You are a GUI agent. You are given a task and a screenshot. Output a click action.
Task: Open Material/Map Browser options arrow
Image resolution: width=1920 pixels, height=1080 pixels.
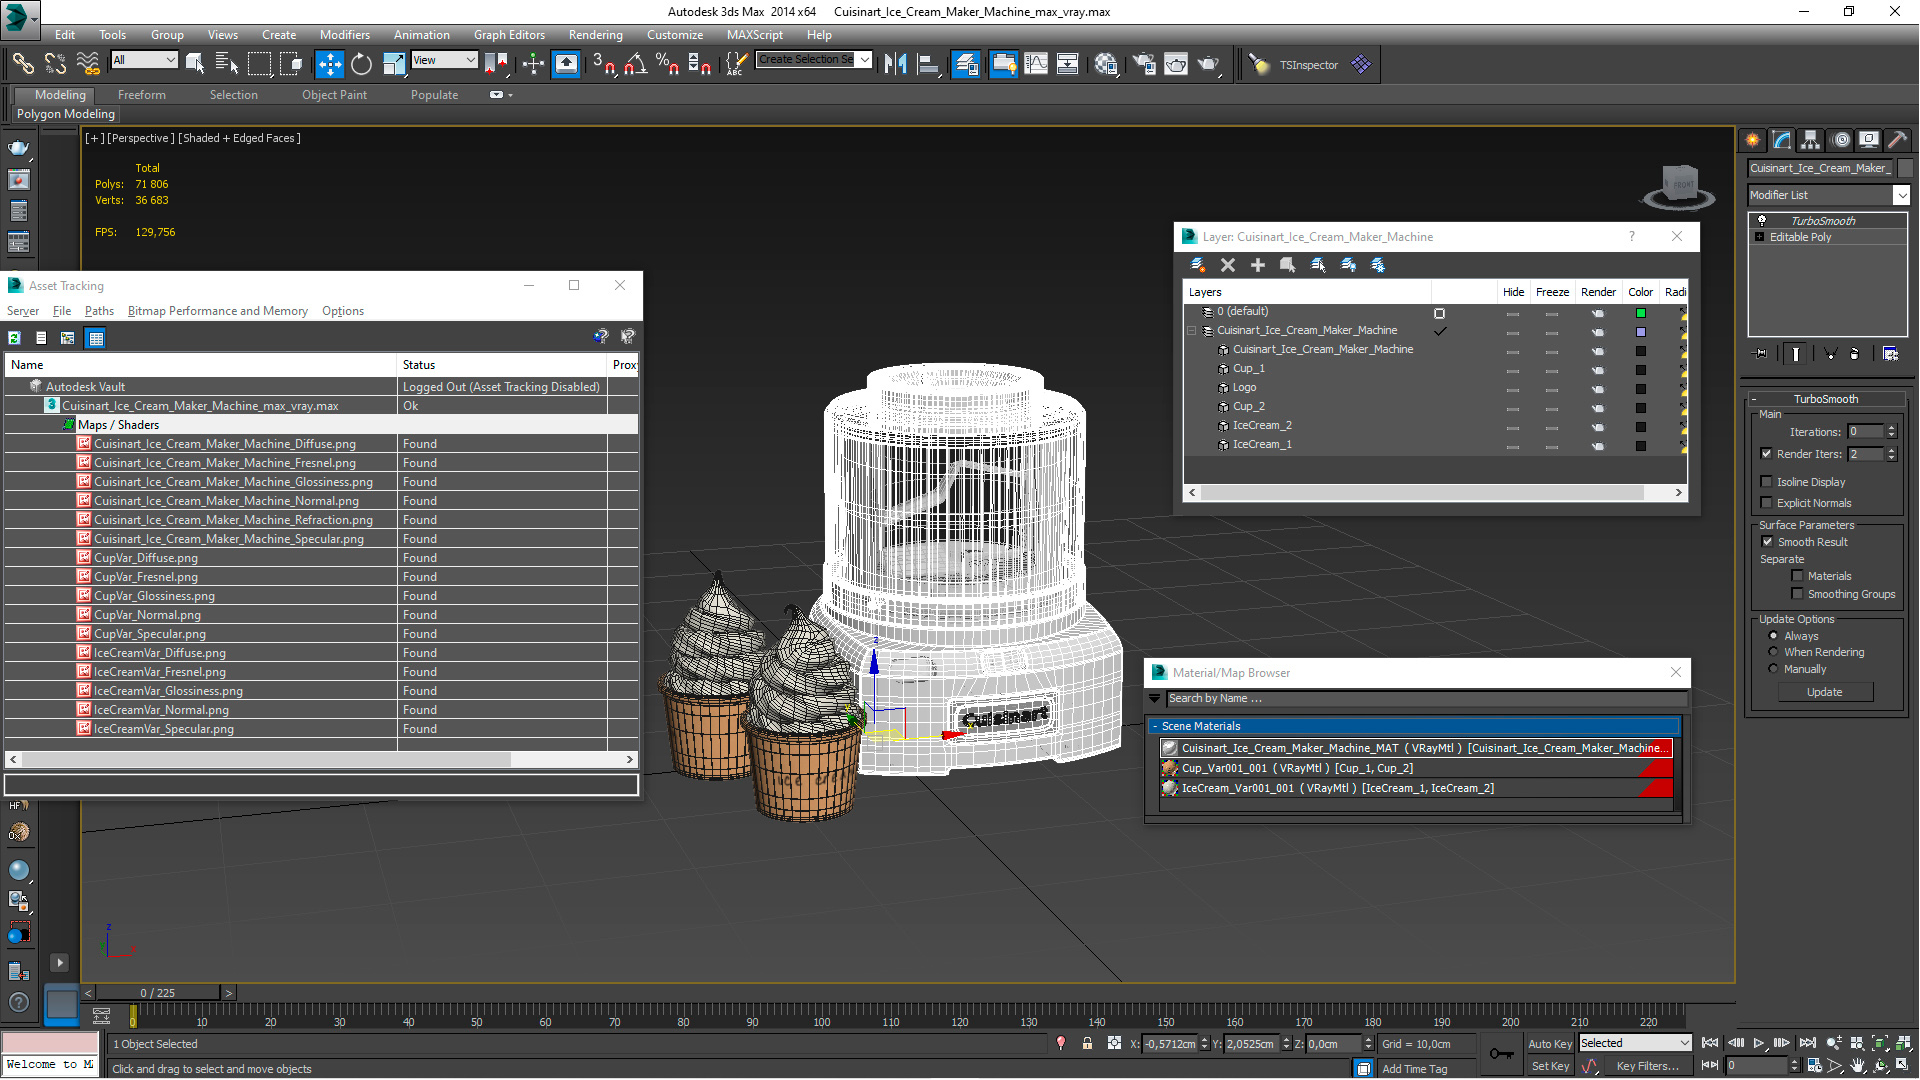coord(1155,699)
